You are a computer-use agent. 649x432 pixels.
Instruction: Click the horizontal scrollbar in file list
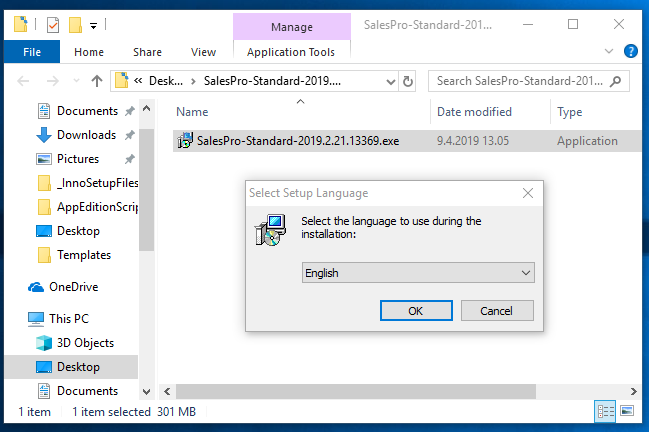pyautogui.click(x=356, y=391)
